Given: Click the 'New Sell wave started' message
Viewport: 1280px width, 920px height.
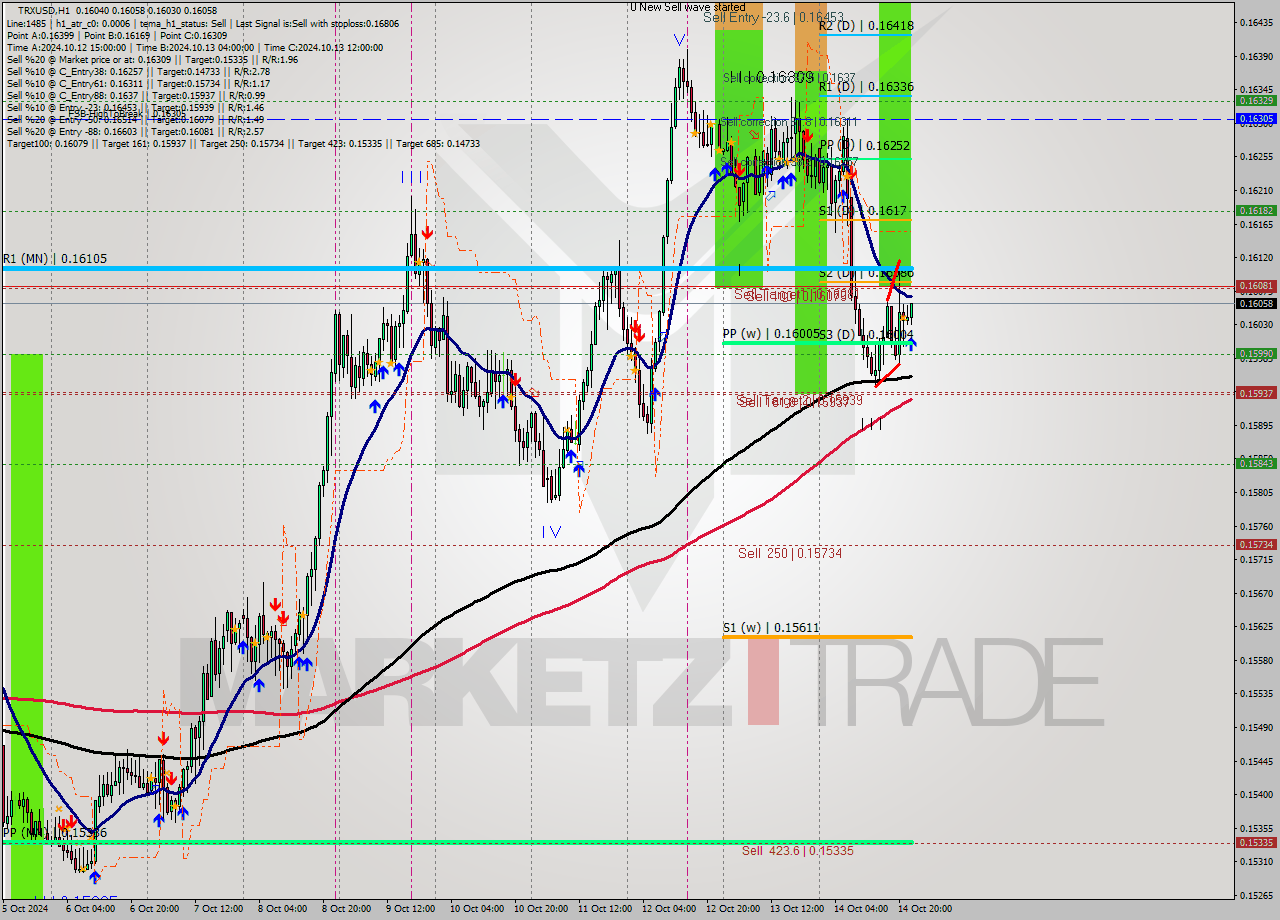Looking at the screenshot, I should [x=692, y=7].
